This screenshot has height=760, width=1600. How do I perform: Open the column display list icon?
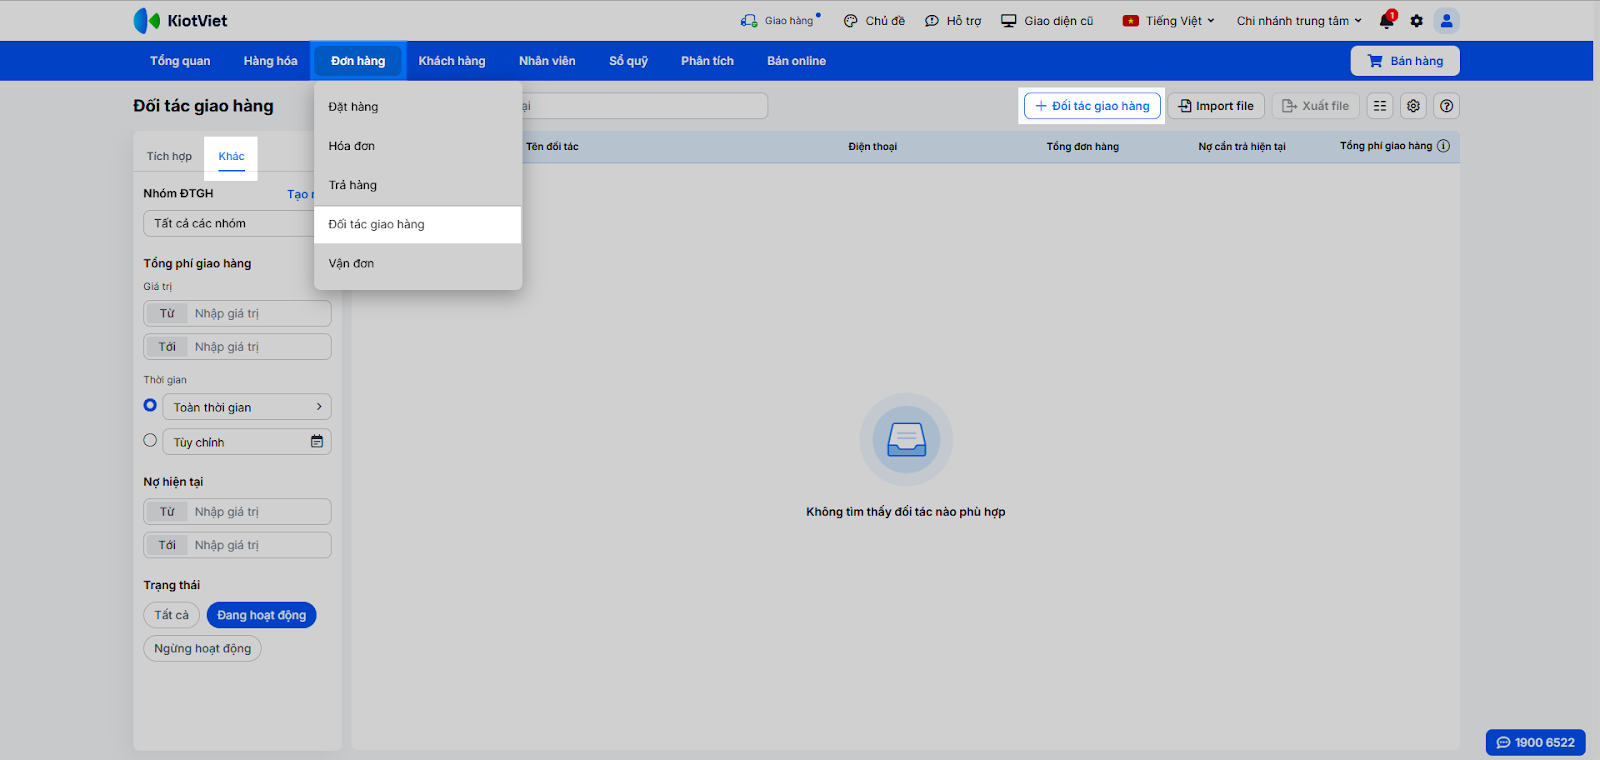click(x=1380, y=106)
